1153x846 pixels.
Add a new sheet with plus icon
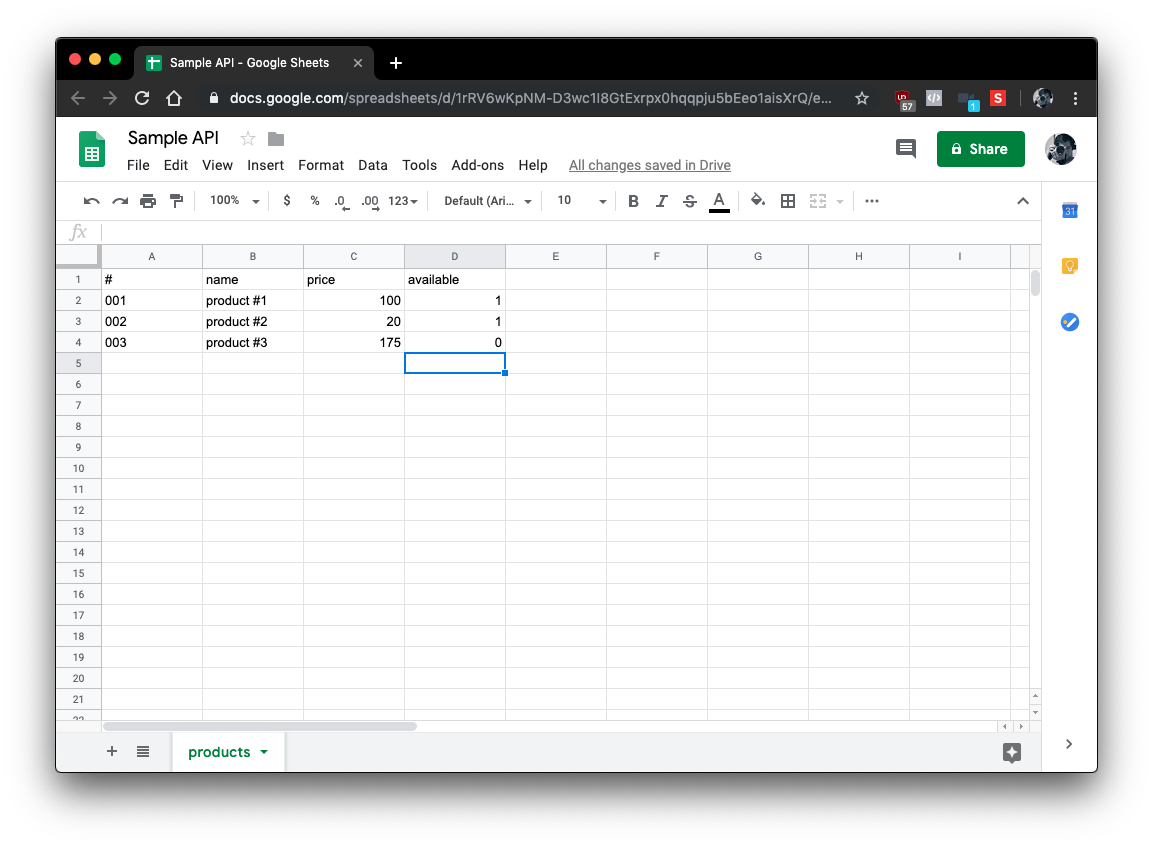pos(112,751)
